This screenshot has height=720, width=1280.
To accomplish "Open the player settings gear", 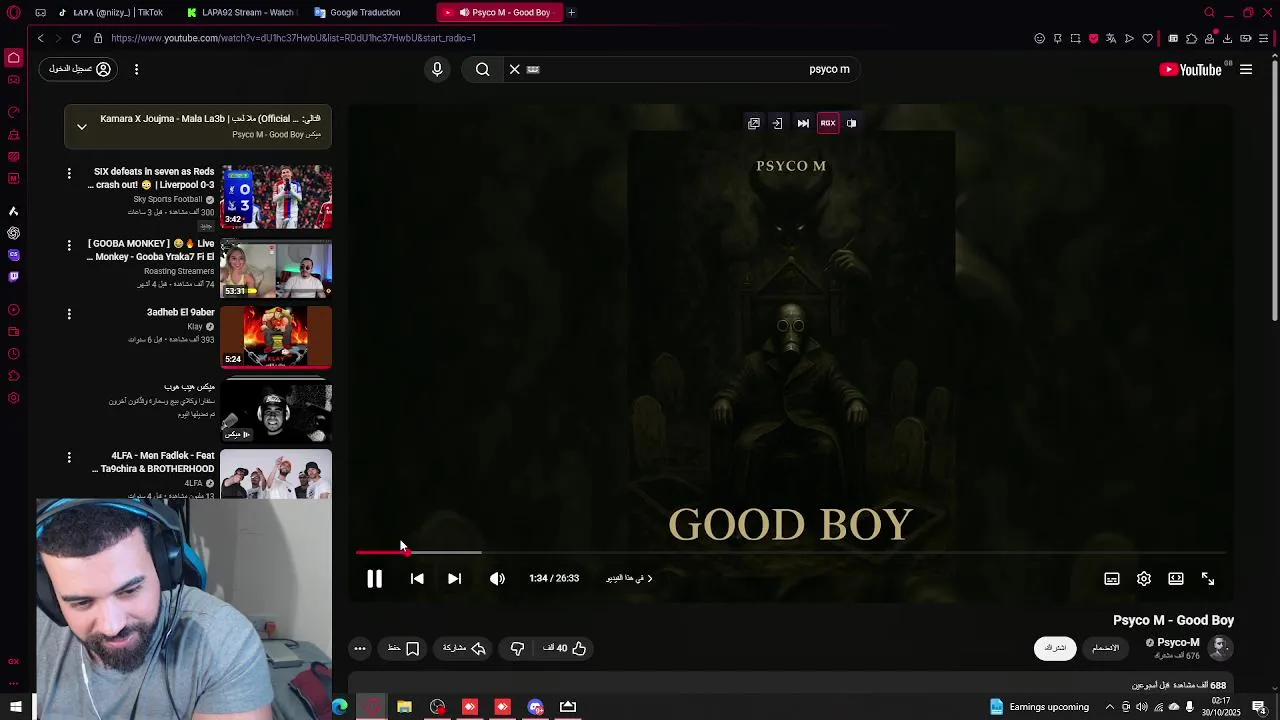I will 1144,579.
